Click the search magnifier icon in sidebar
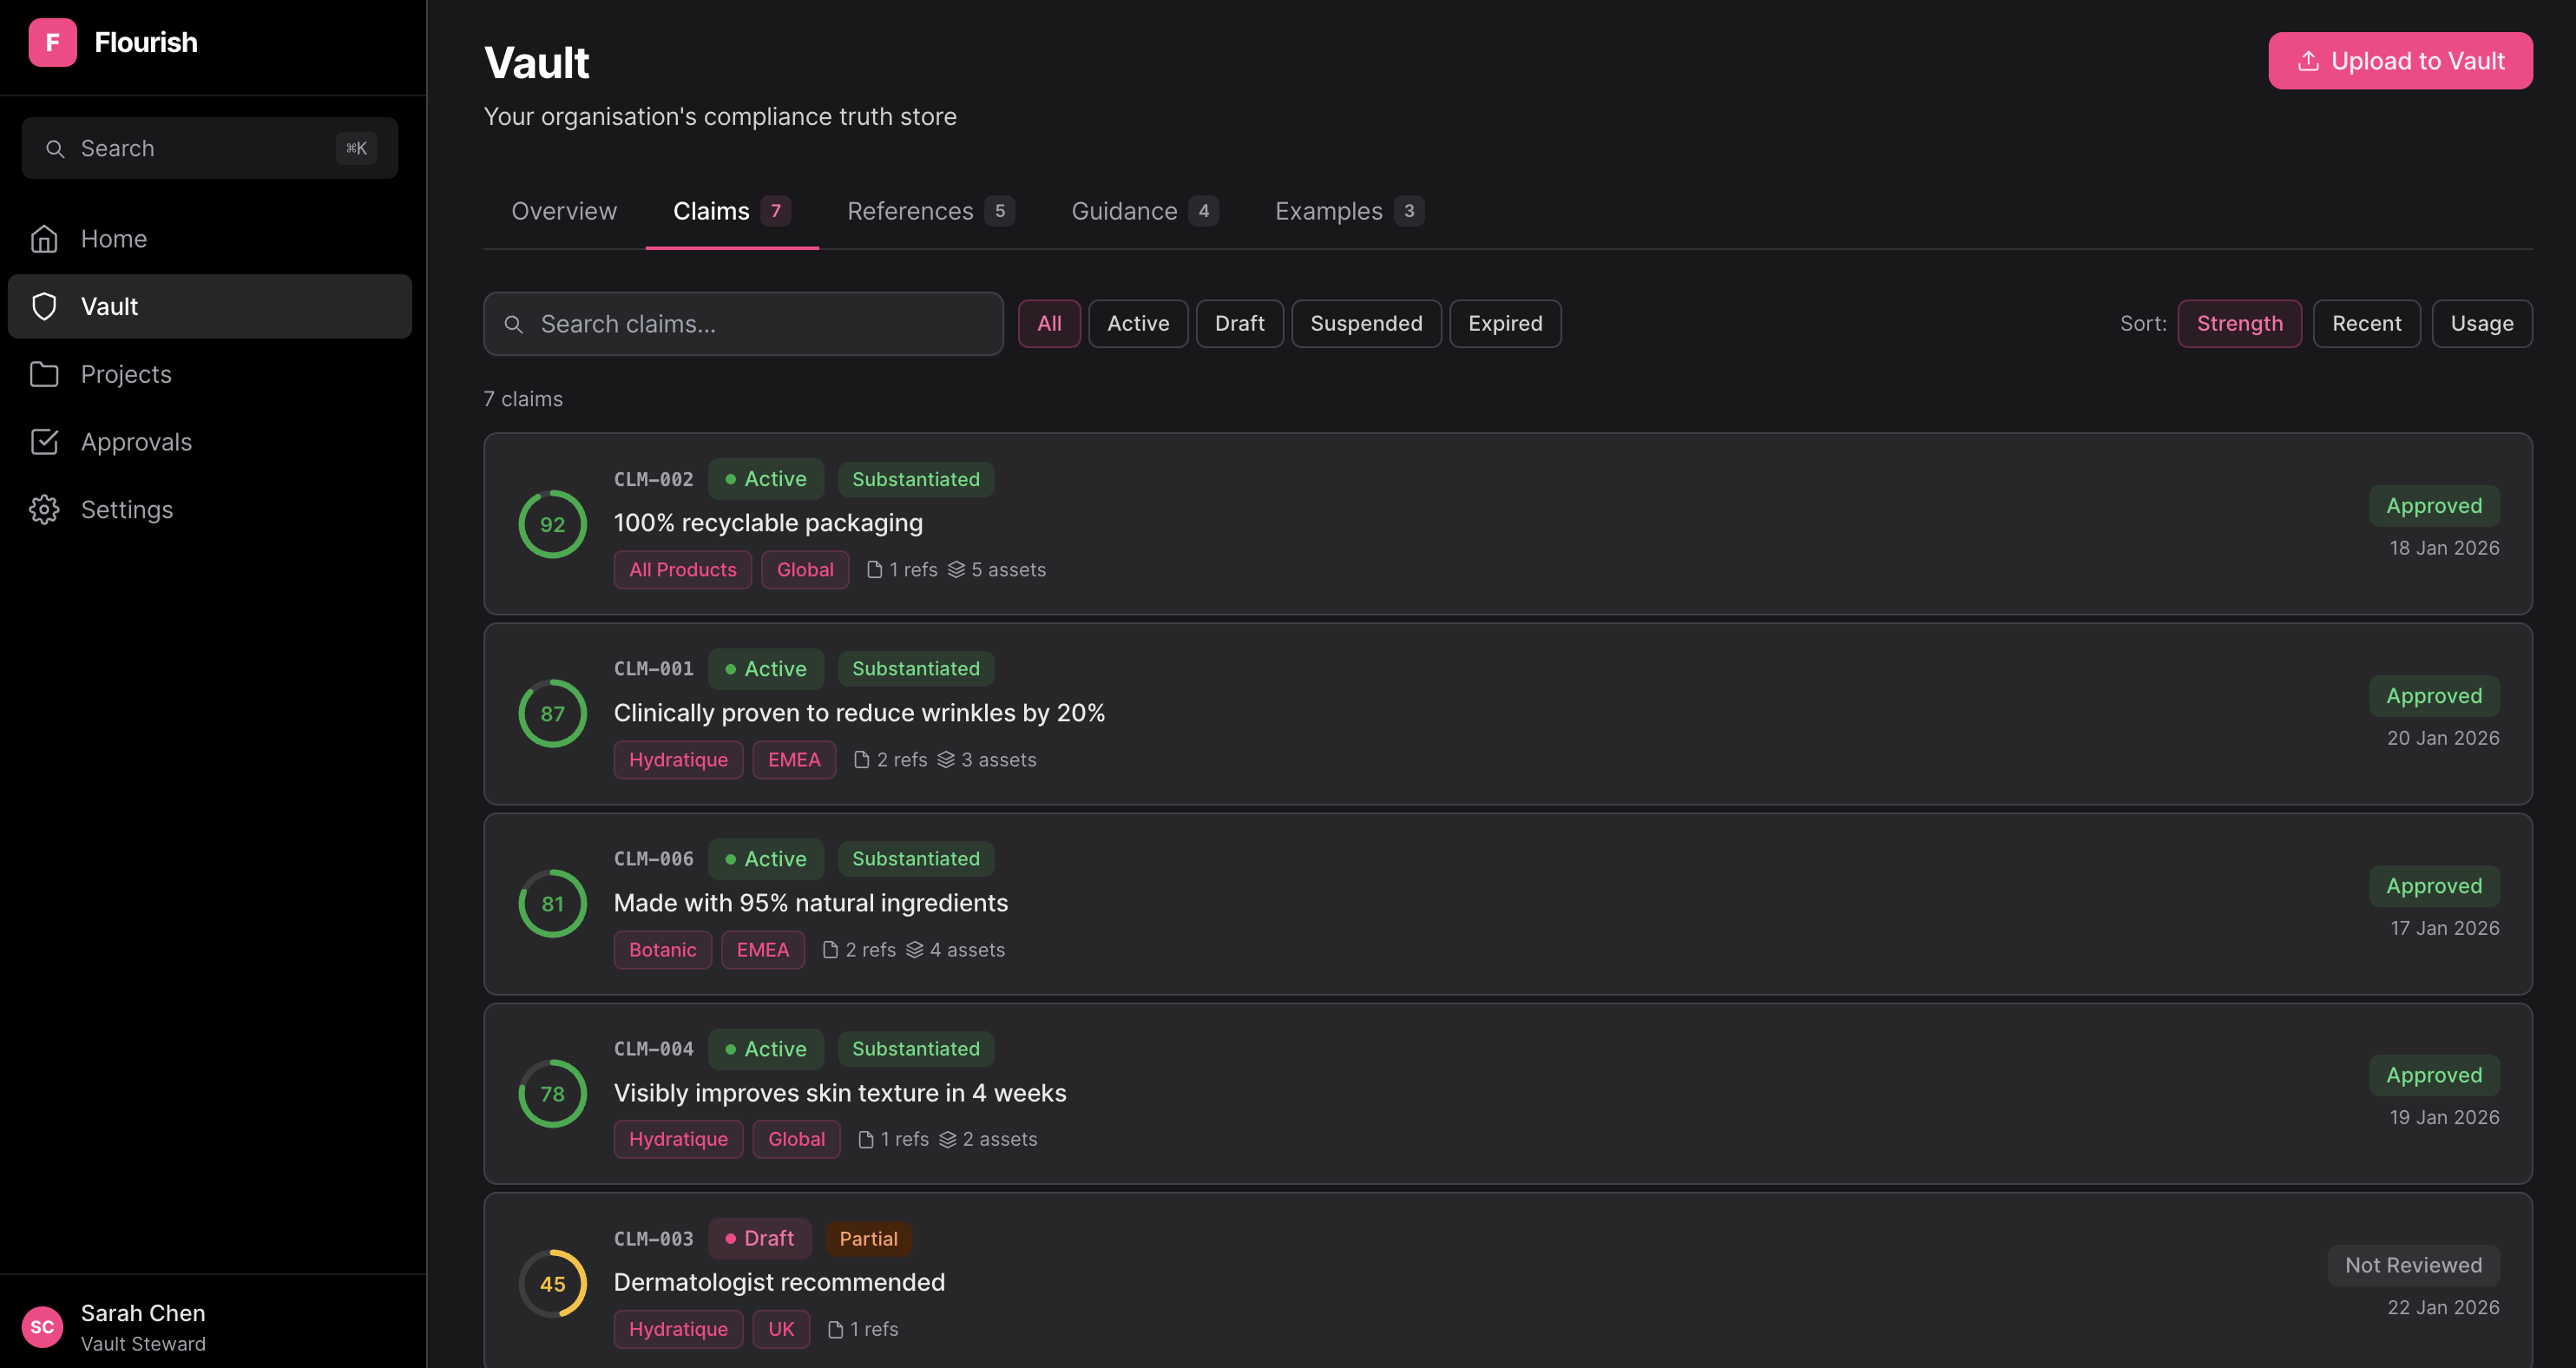 tap(56, 148)
